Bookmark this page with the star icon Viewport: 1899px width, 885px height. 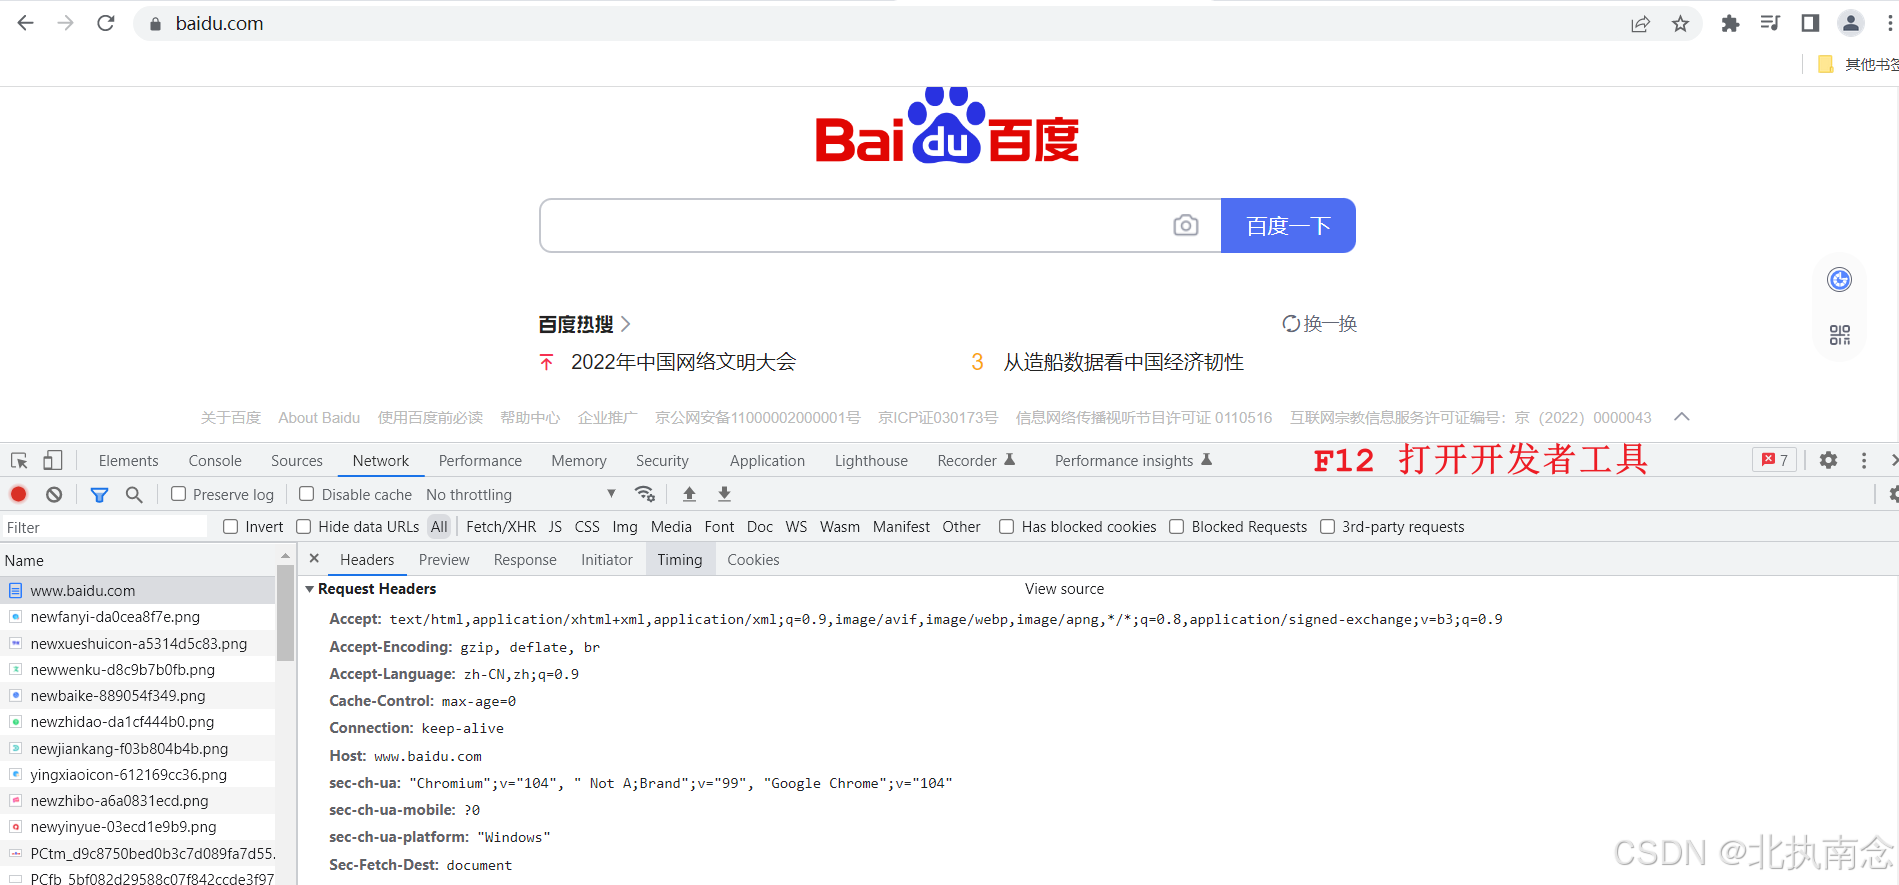pos(1680,24)
